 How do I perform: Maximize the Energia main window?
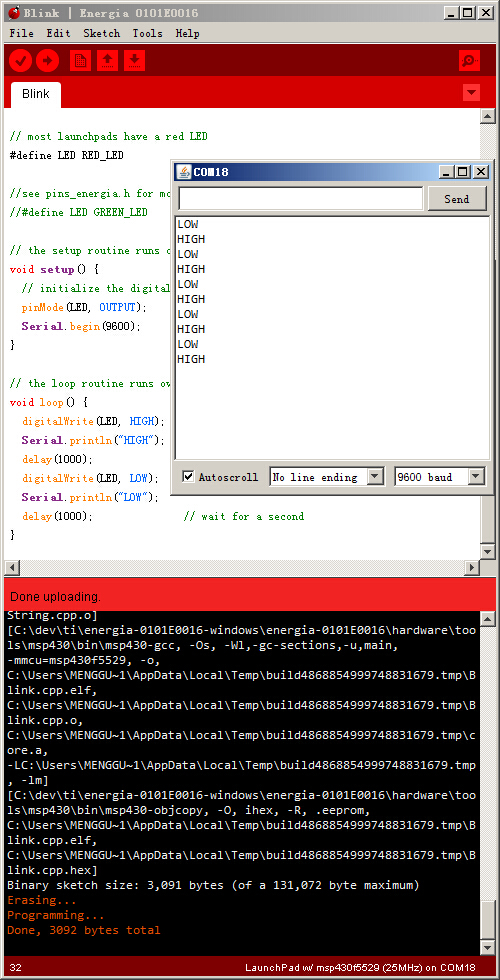coord(469,12)
